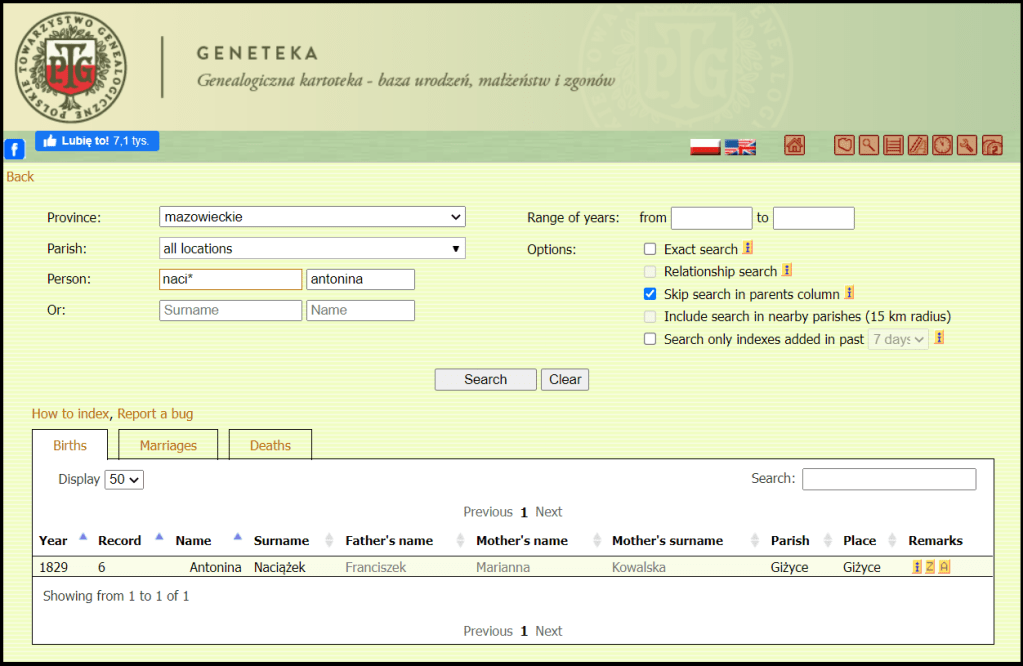Tick Search only indexes added in past
This screenshot has width=1023, height=666.
(650, 339)
